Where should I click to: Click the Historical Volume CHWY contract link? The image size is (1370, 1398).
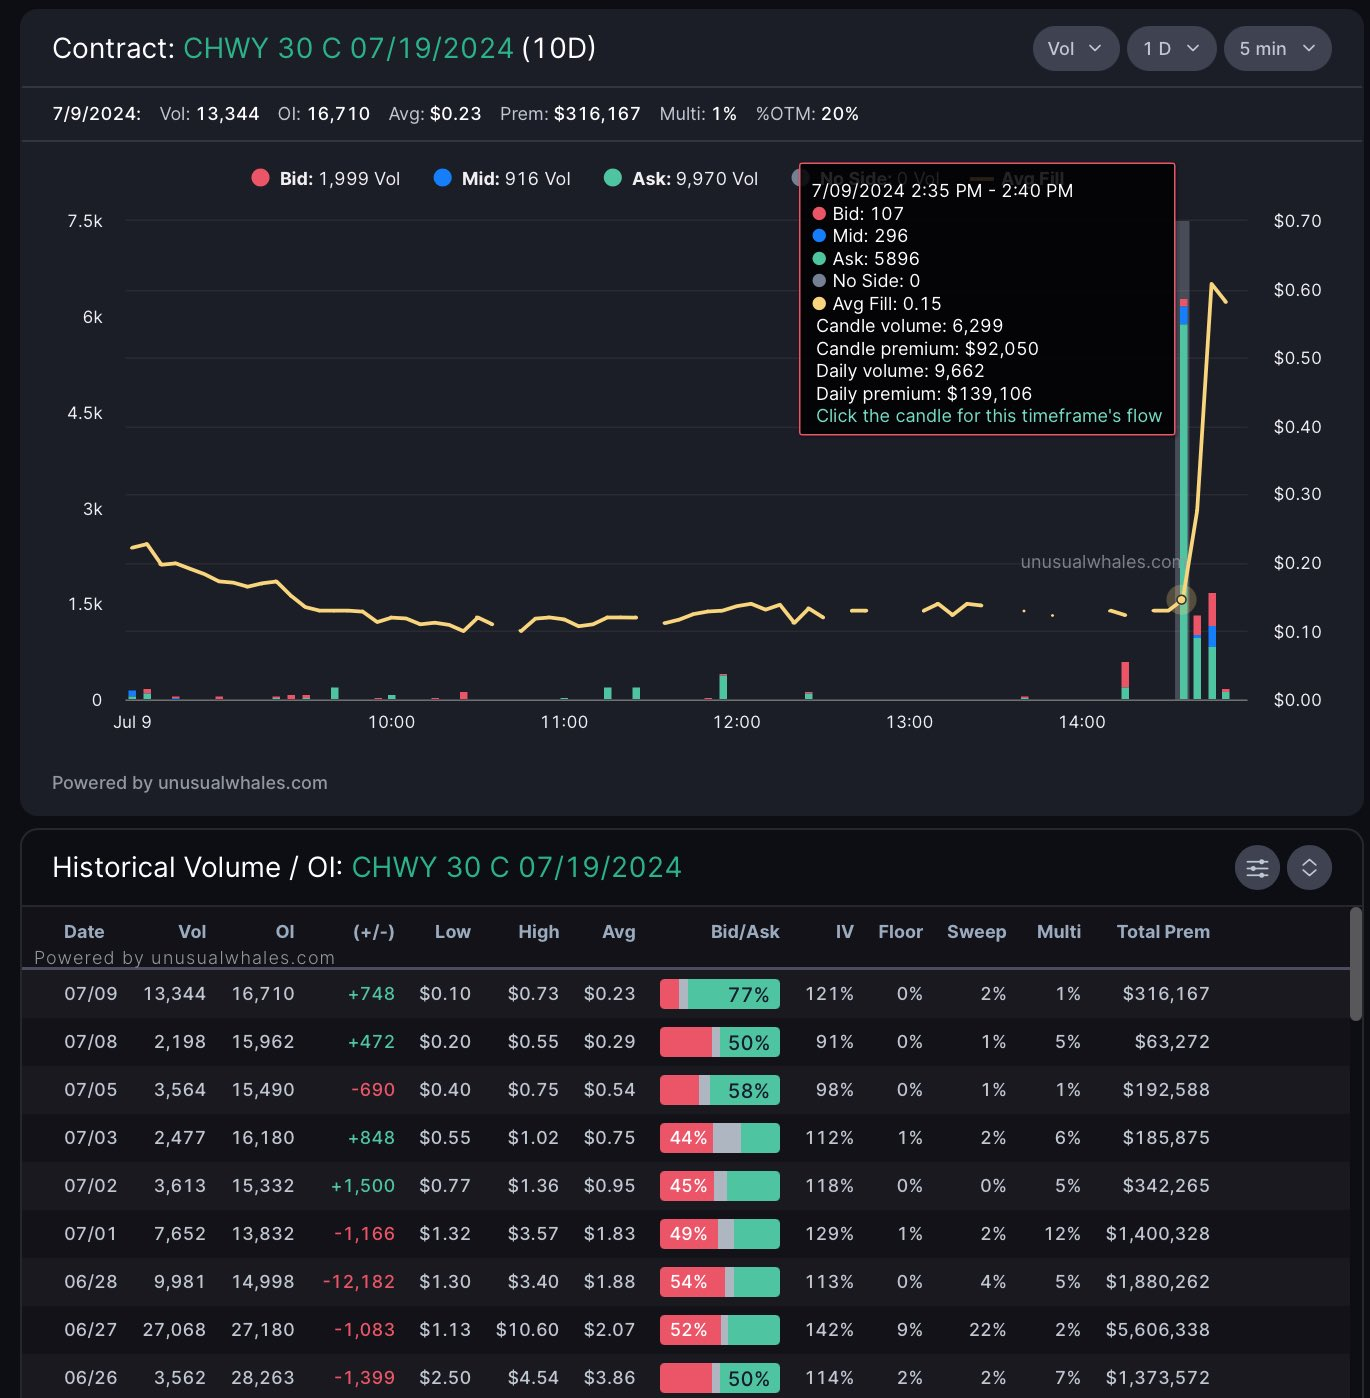(516, 867)
